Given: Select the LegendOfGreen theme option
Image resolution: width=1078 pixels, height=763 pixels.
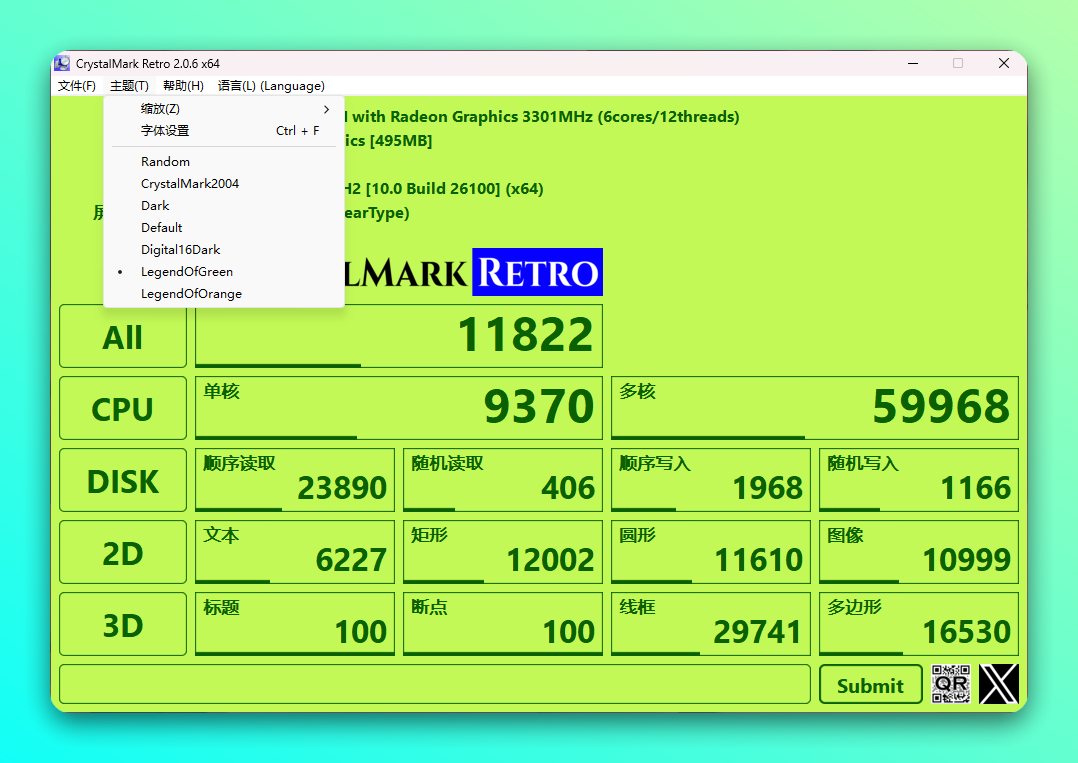Looking at the screenshot, I should [187, 272].
